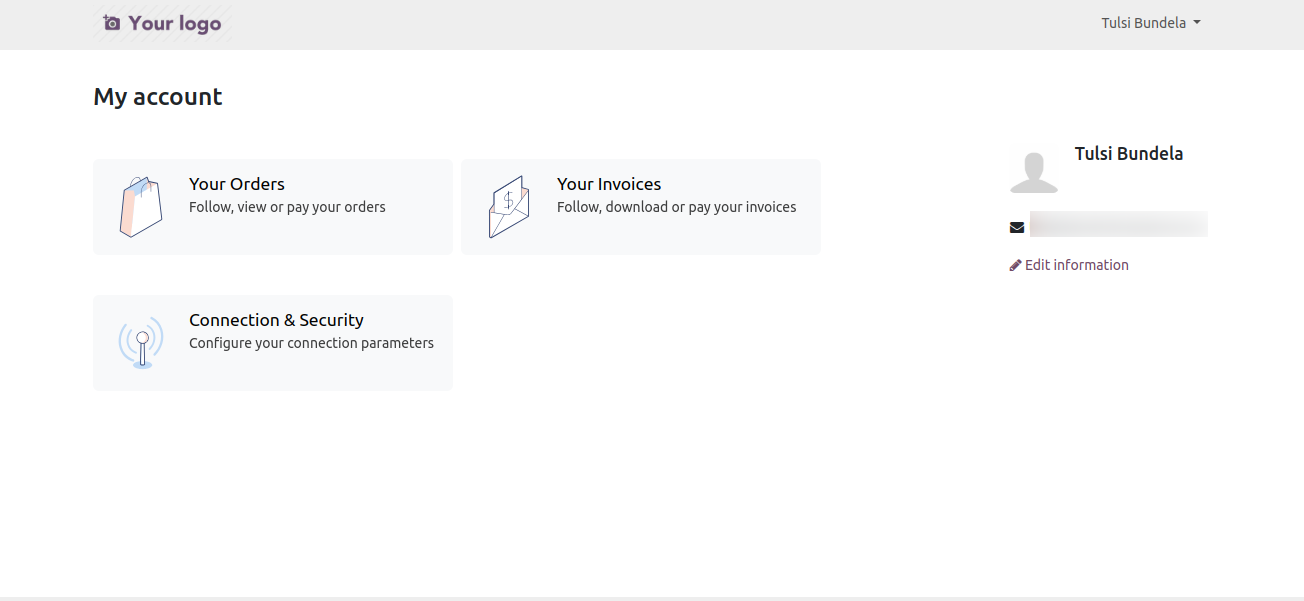
Task: Click the shopping bag icon for orders
Action: (x=141, y=207)
